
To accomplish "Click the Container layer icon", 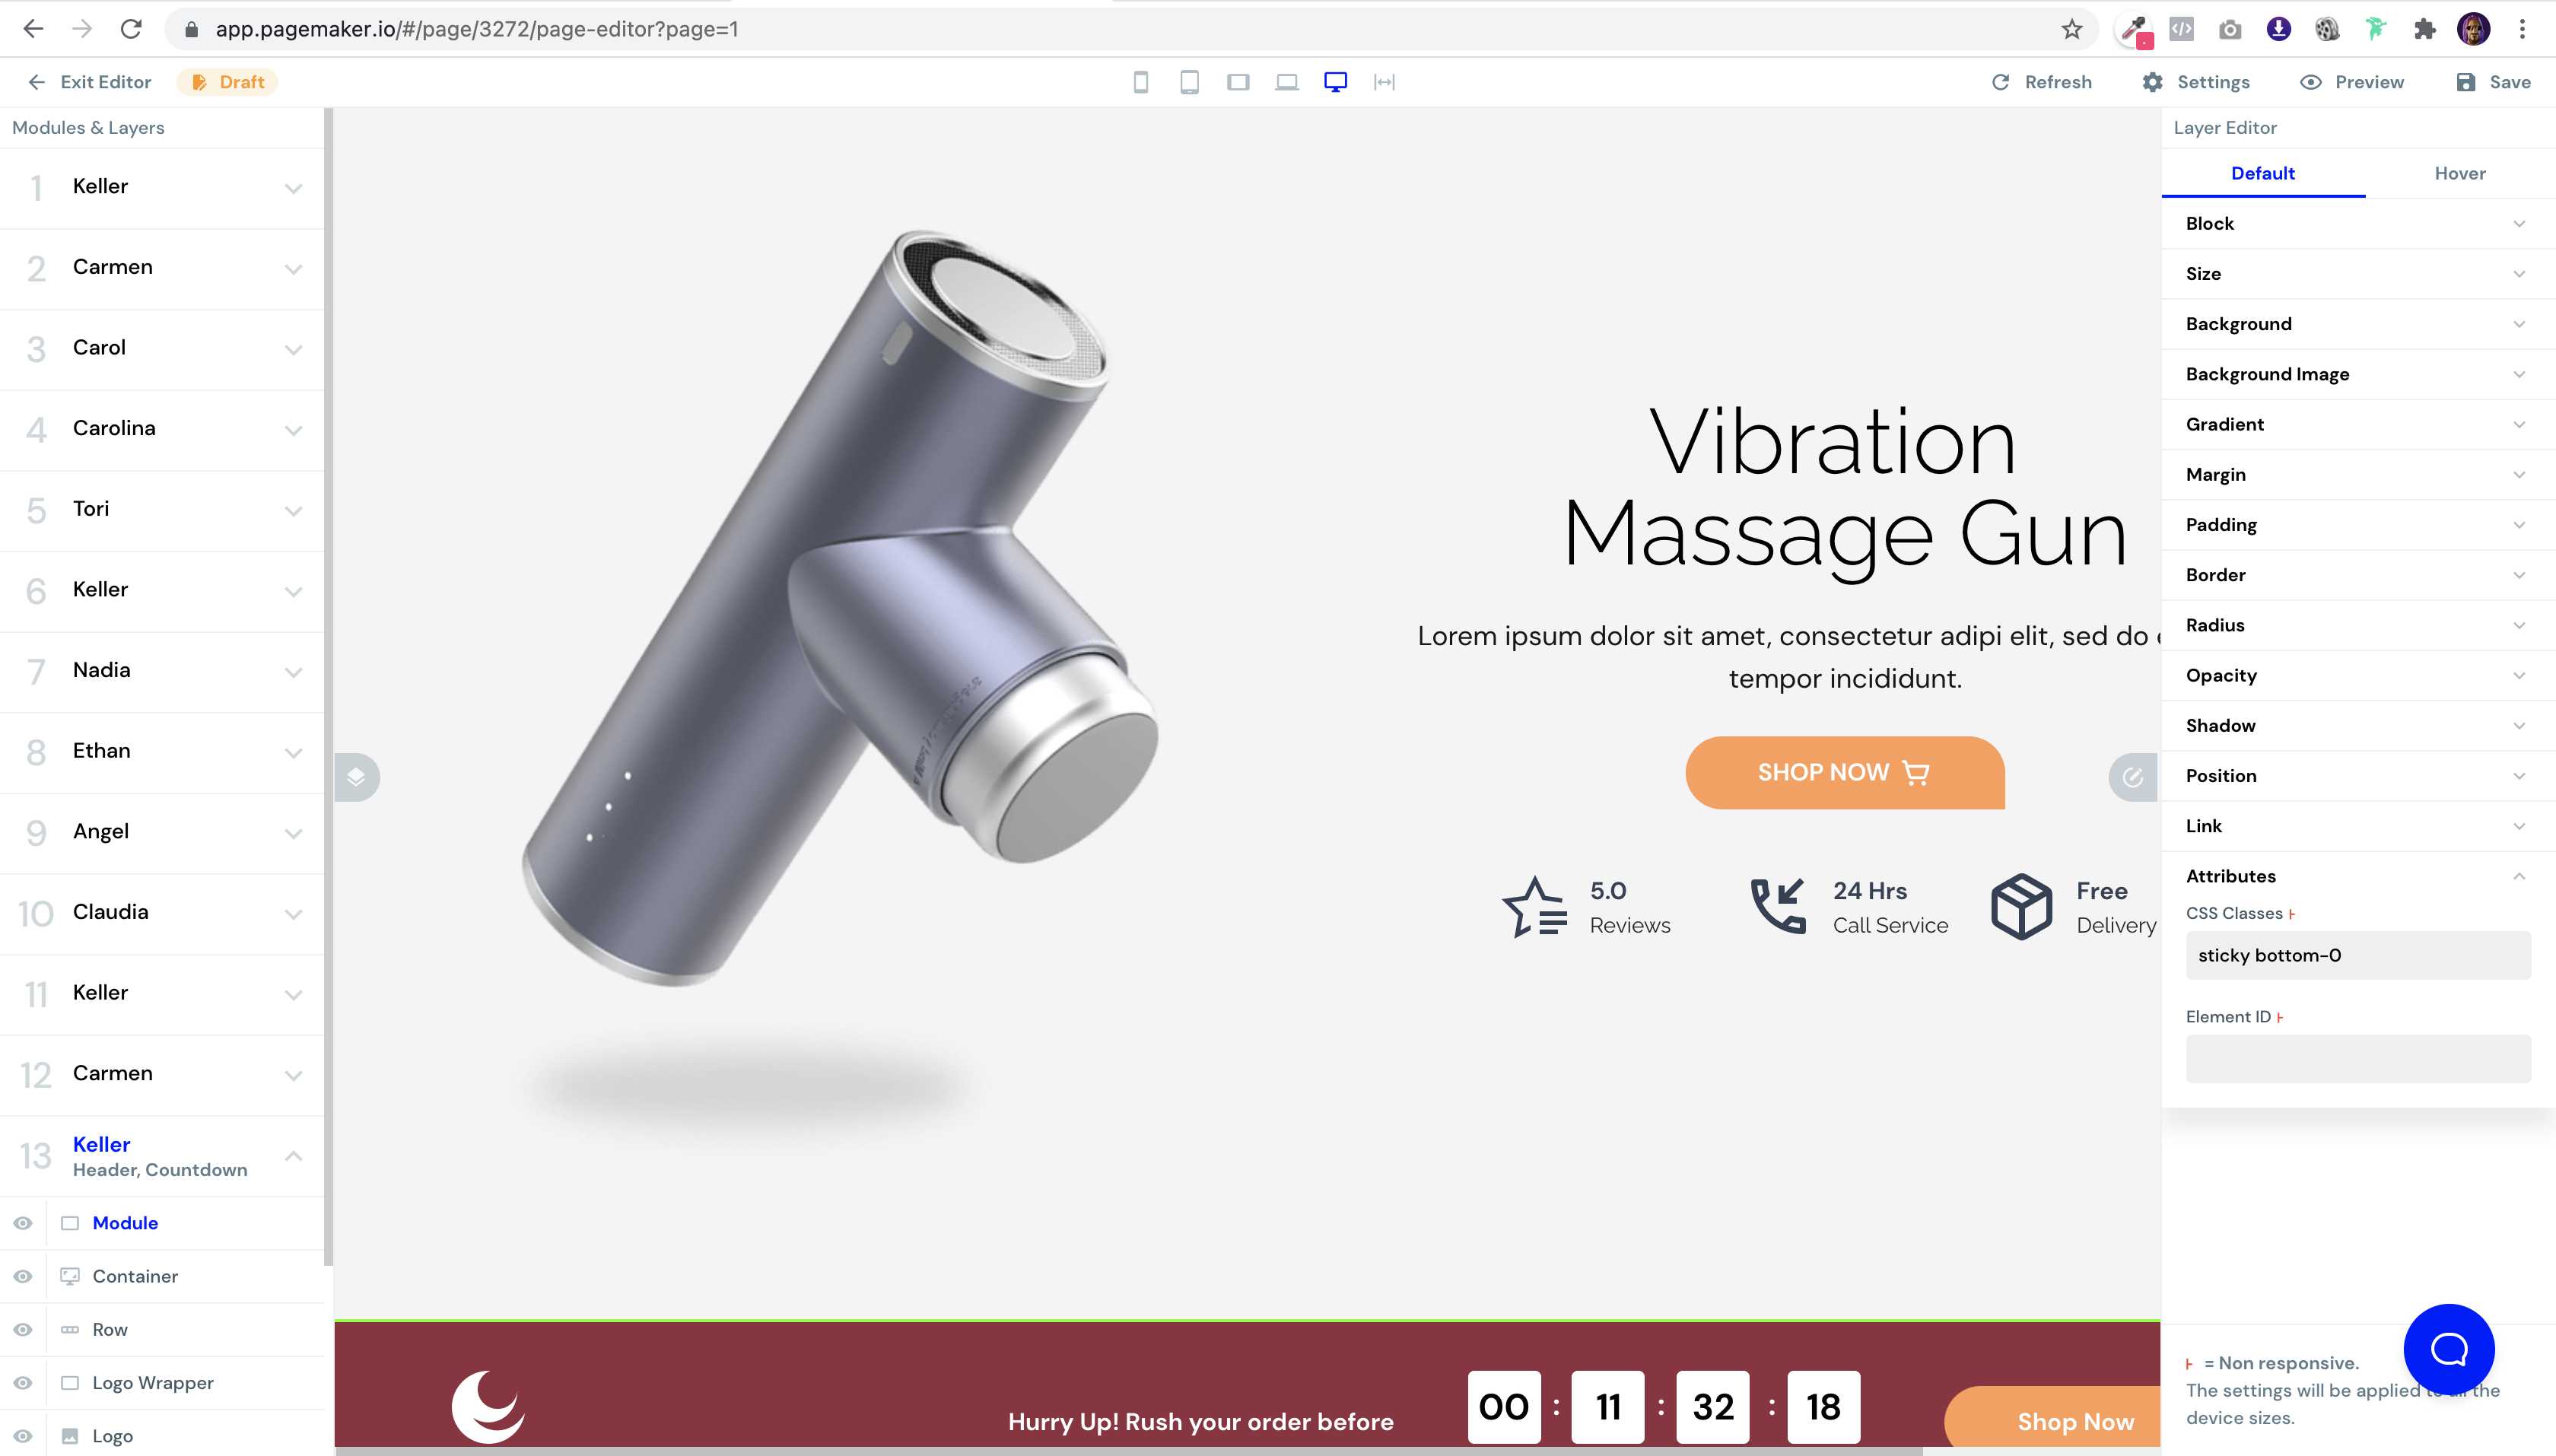I will tap(70, 1276).
